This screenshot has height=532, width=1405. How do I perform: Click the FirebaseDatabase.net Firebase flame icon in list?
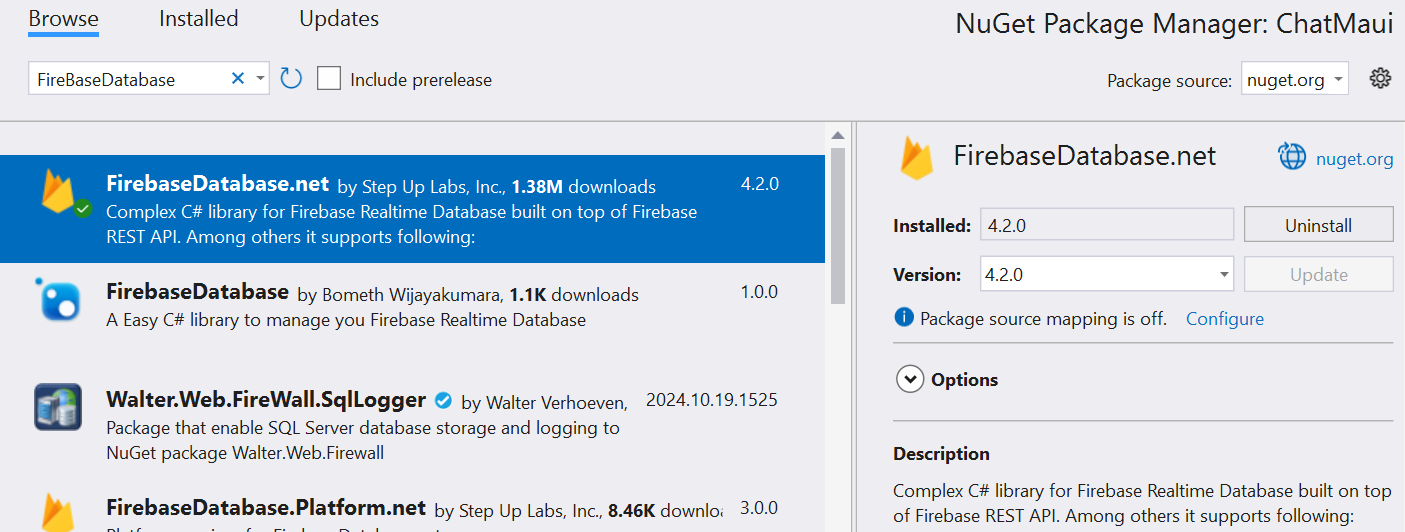pyautogui.click(x=62, y=193)
